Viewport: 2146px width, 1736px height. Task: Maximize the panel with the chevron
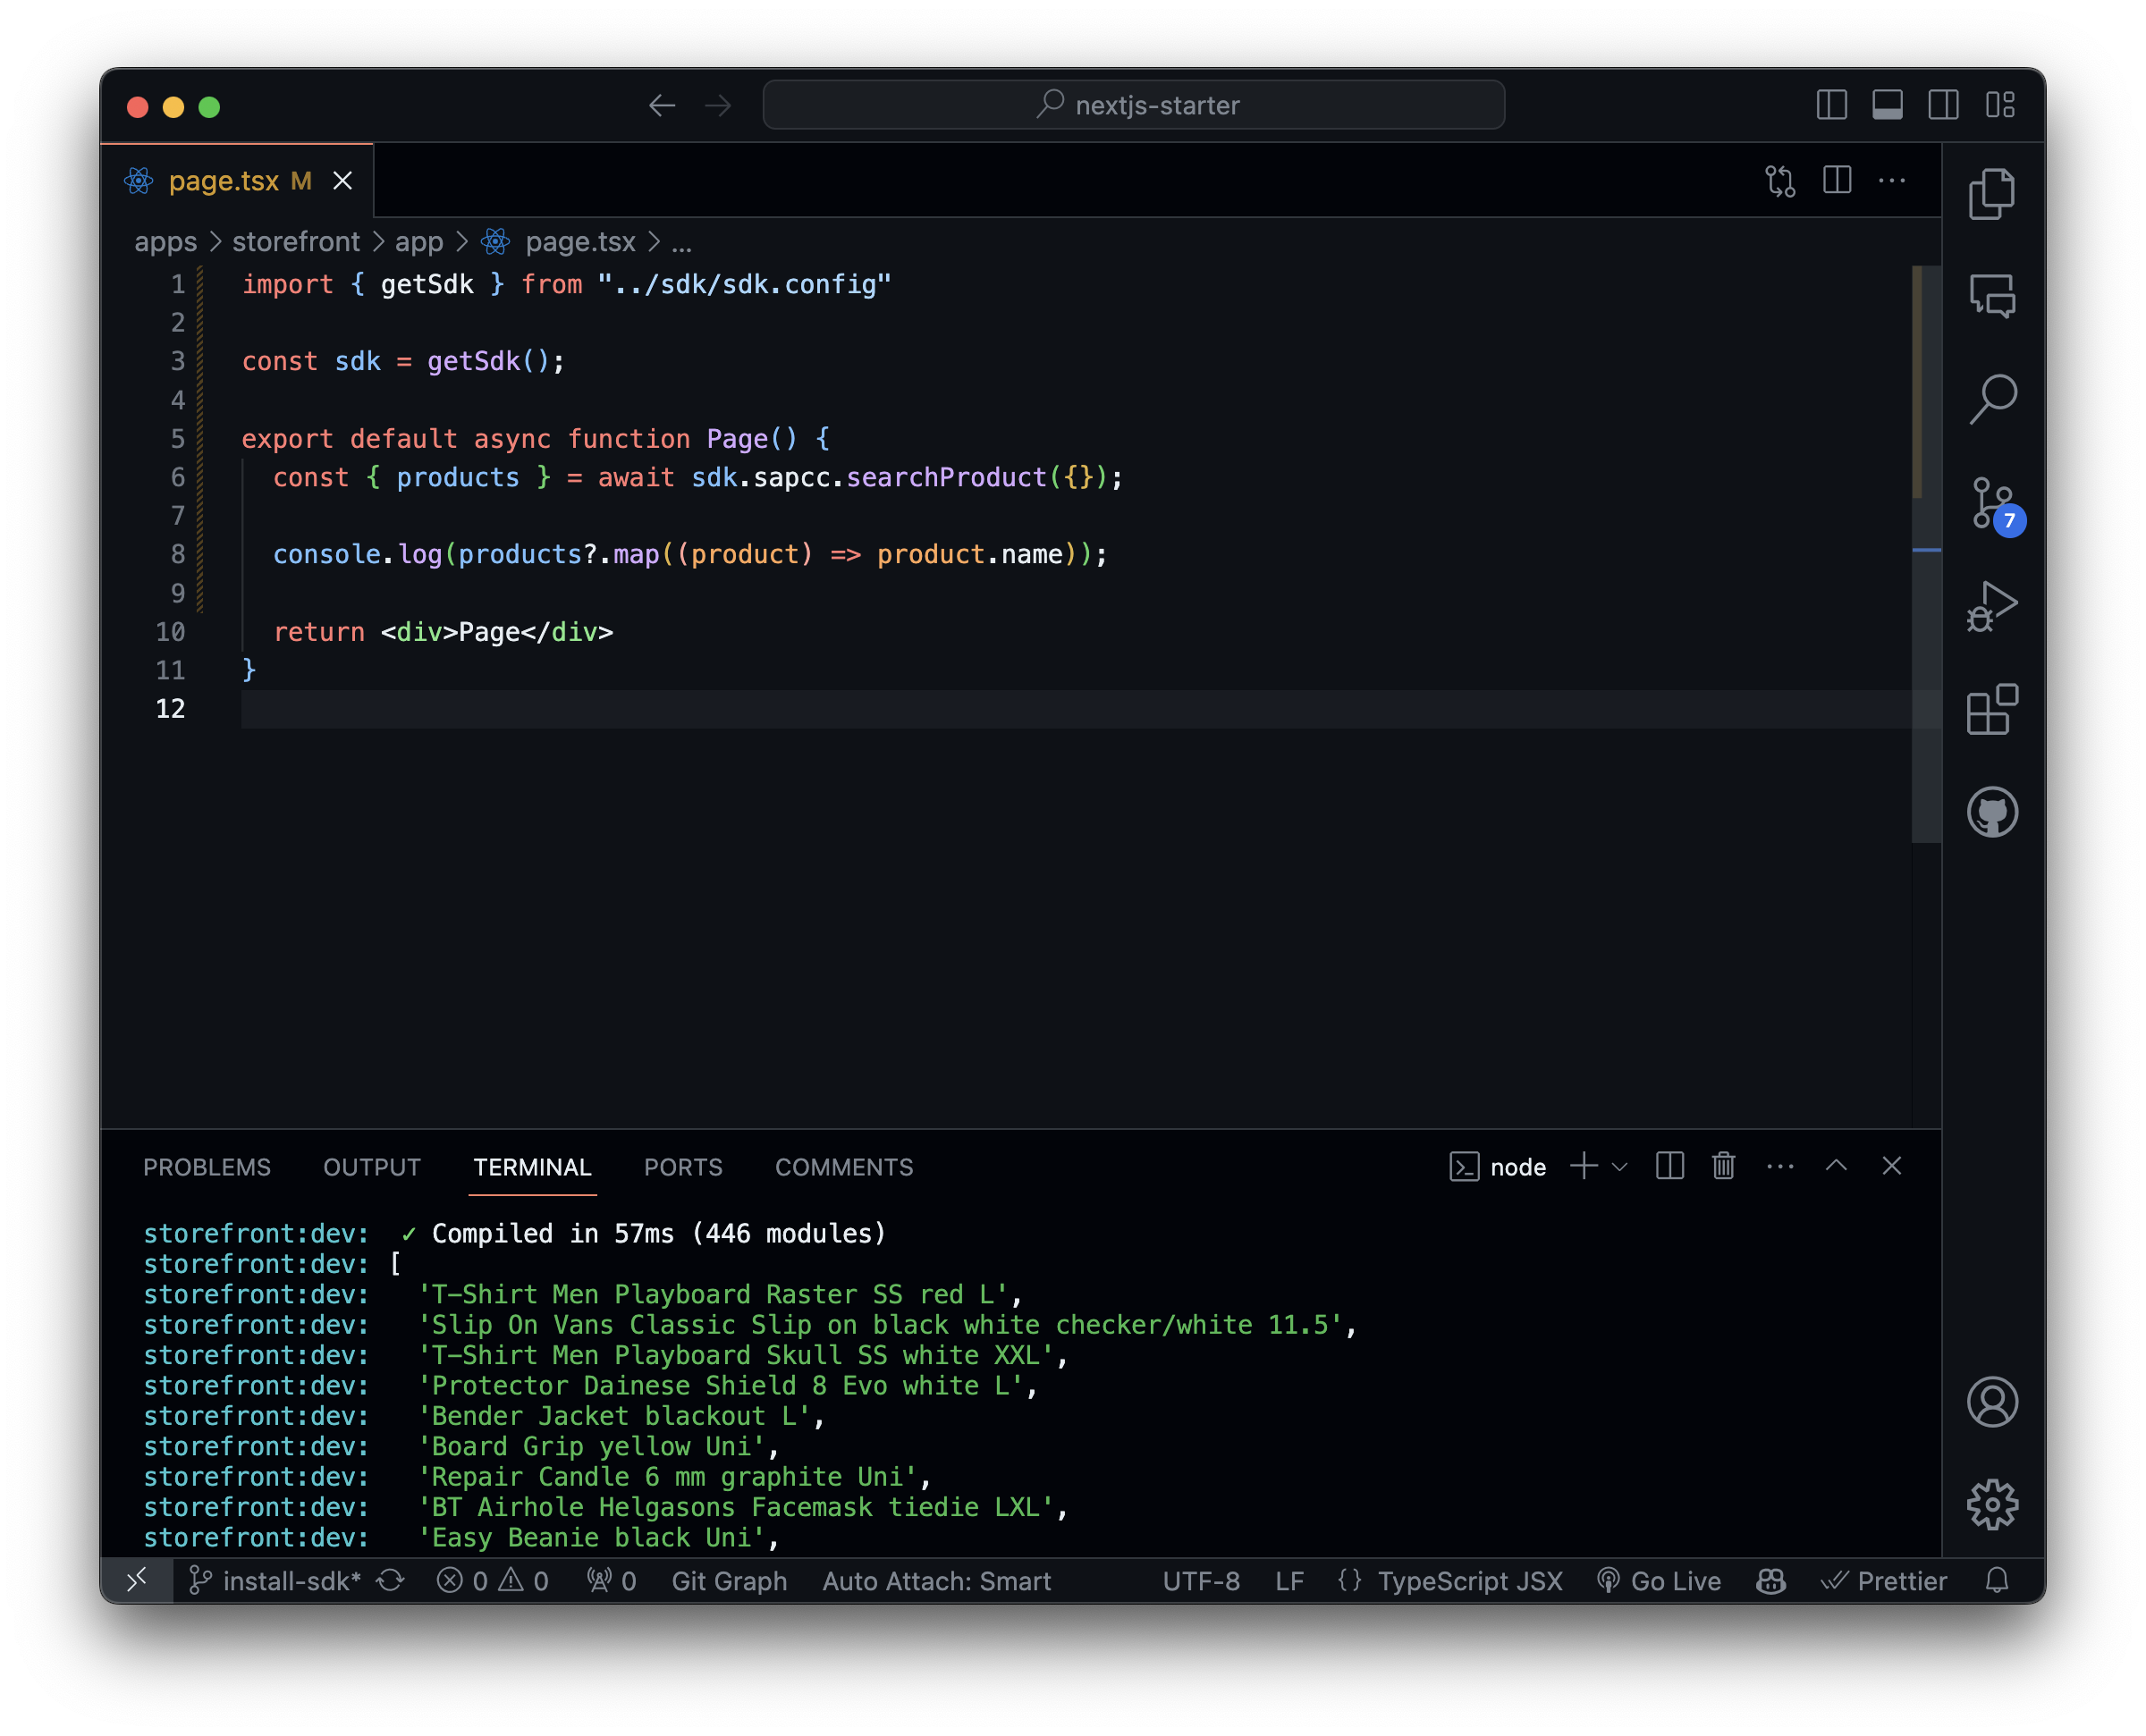point(1836,1166)
